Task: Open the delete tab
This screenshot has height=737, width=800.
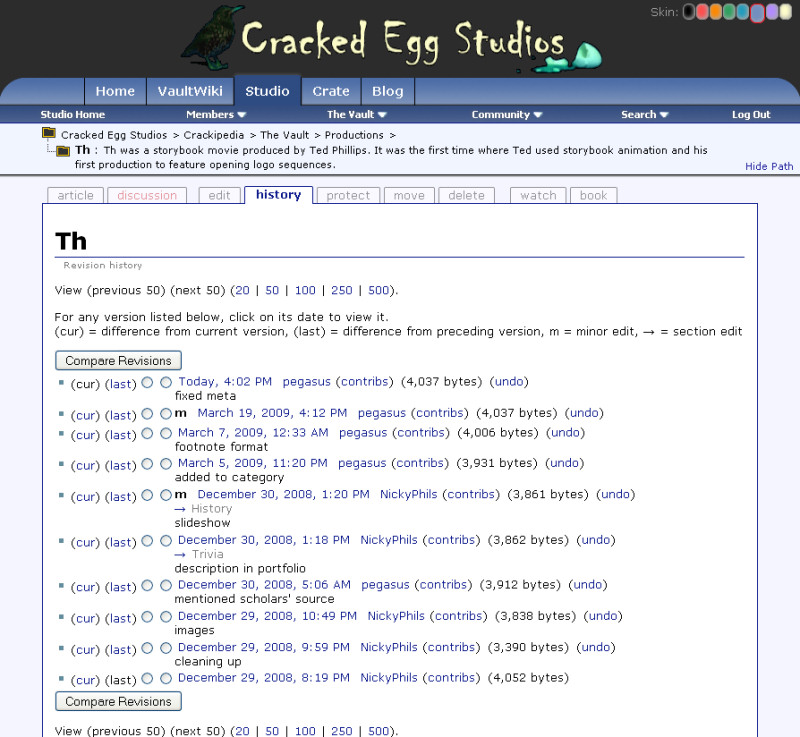Action: tap(466, 195)
